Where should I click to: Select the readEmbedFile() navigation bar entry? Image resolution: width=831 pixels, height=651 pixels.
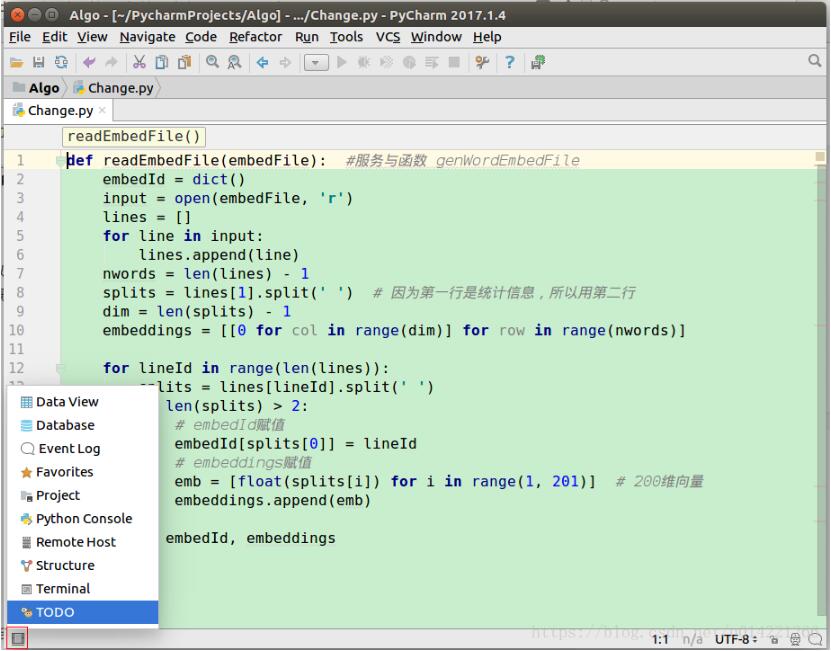133,136
